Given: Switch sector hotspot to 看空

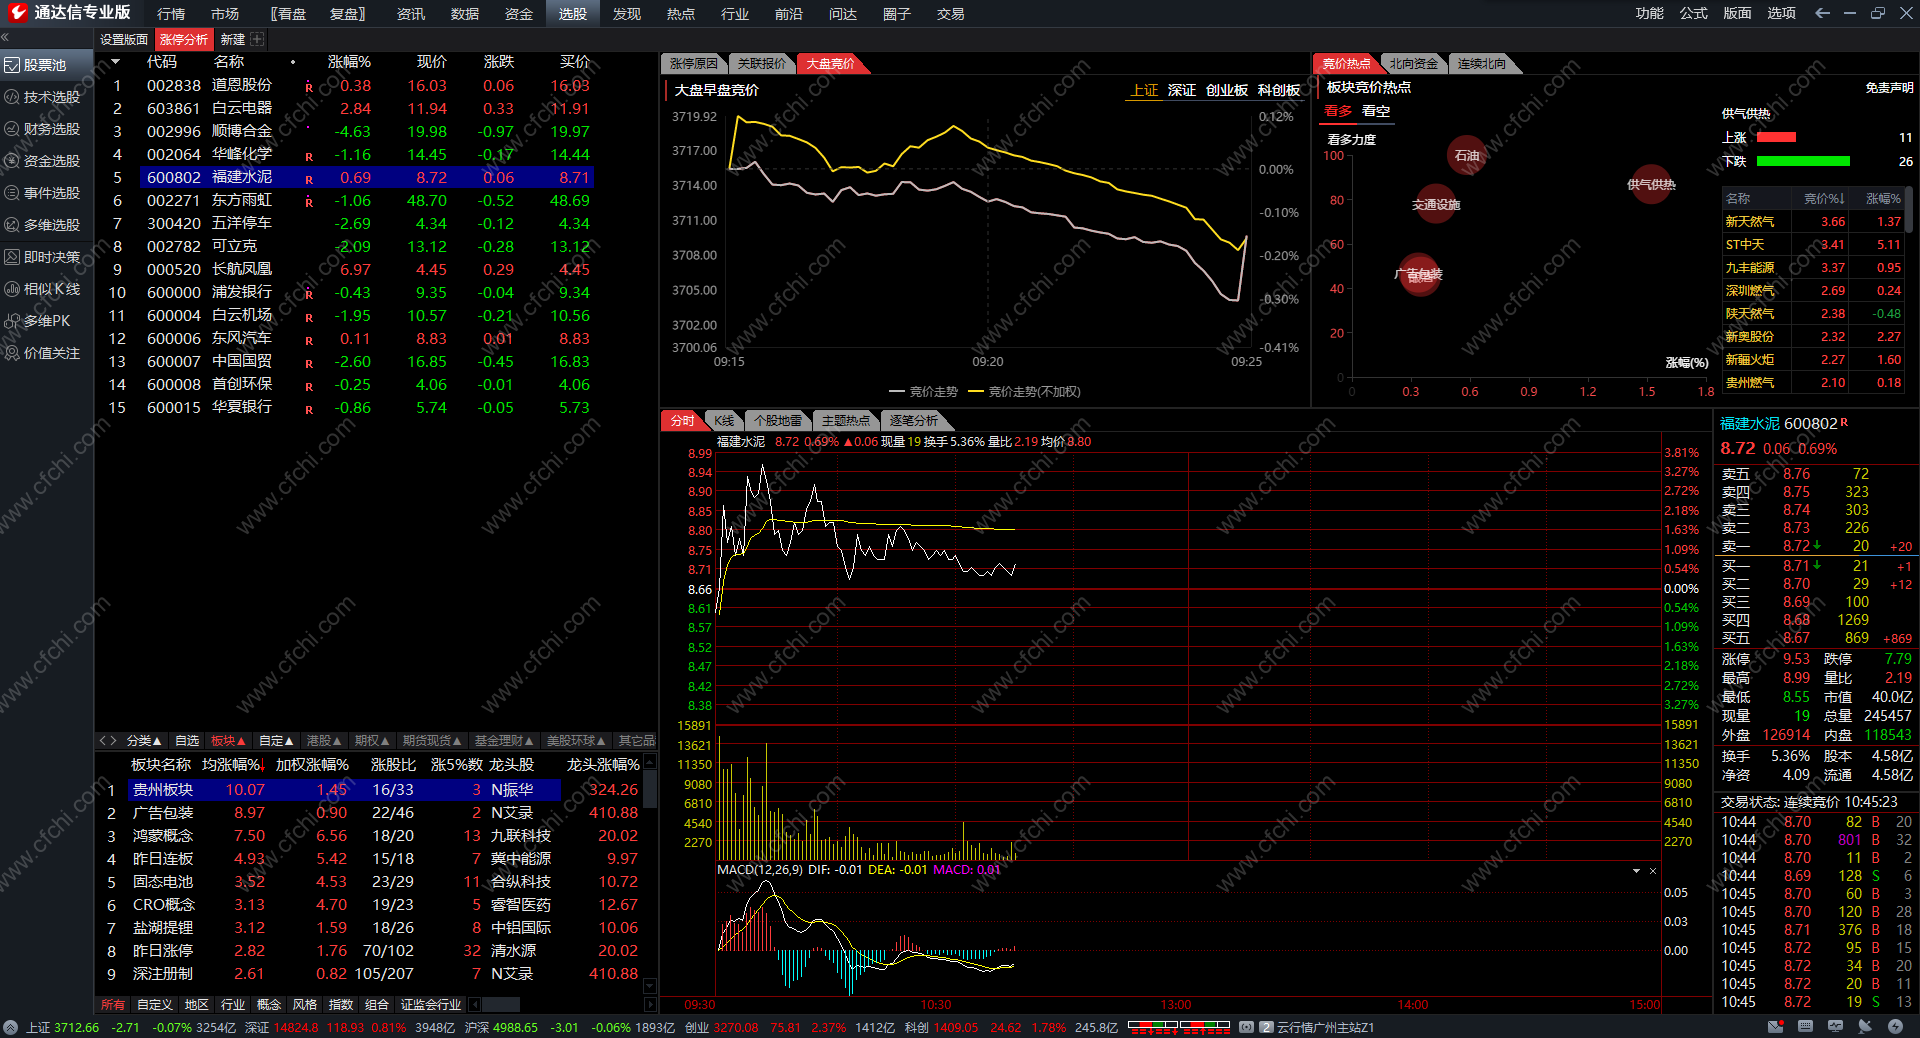Looking at the screenshot, I should [x=1376, y=111].
